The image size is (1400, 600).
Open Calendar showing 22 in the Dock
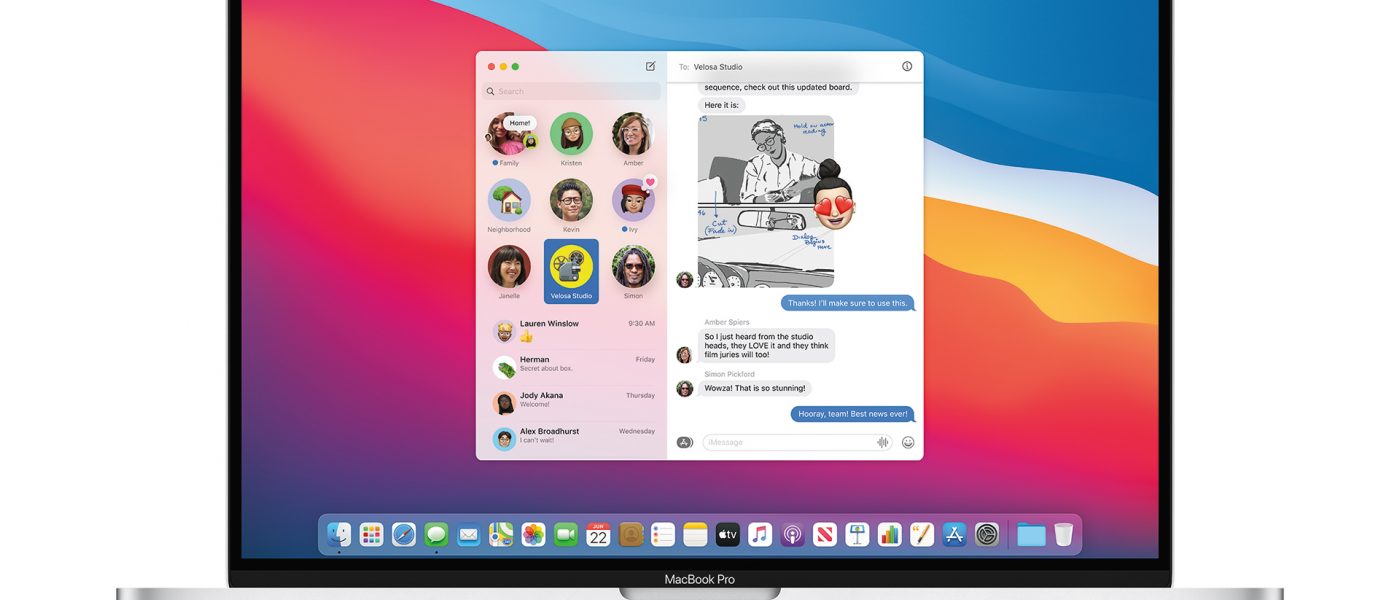pyautogui.click(x=598, y=535)
